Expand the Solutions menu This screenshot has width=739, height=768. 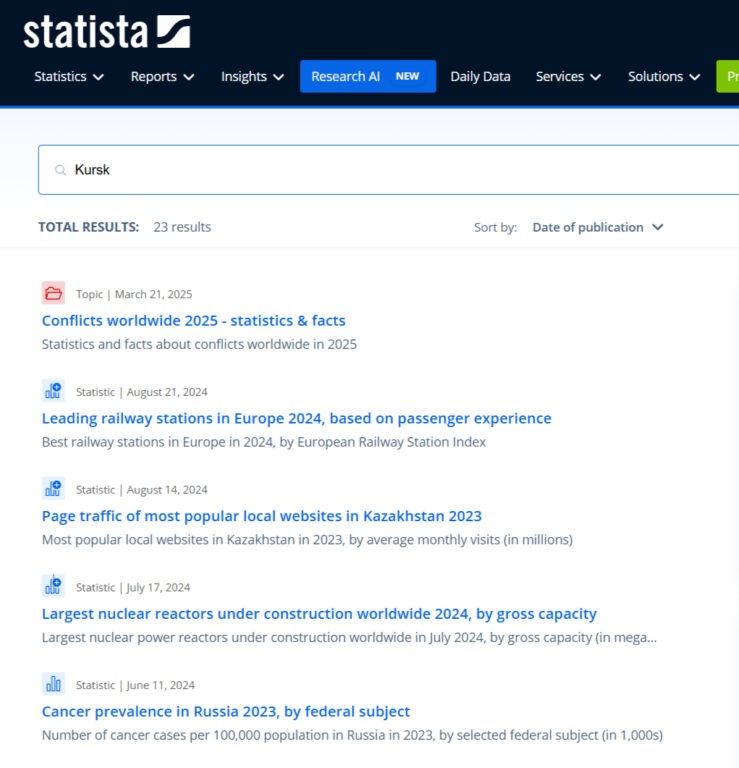point(664,76)
